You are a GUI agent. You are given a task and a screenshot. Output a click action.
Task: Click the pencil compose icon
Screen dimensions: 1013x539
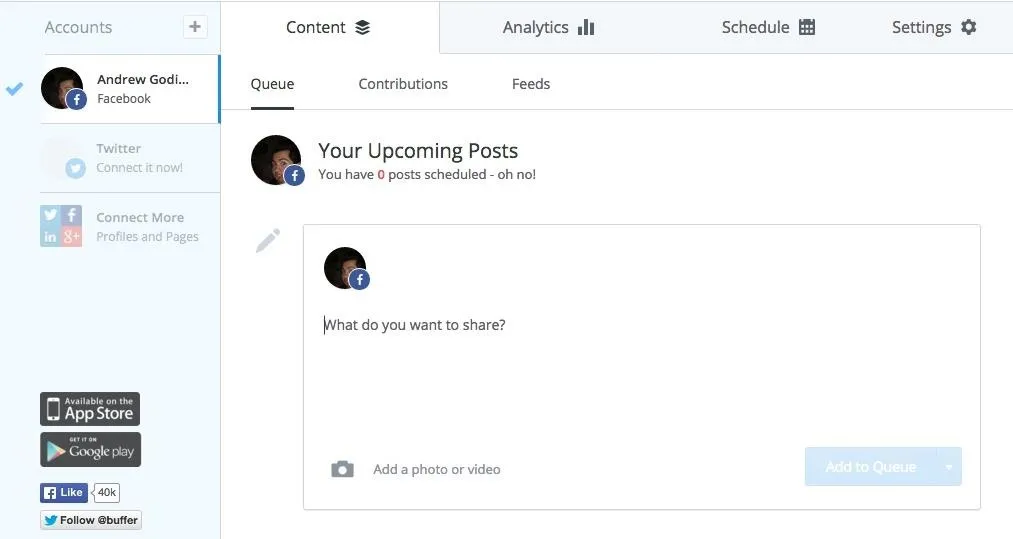[267, 240]
